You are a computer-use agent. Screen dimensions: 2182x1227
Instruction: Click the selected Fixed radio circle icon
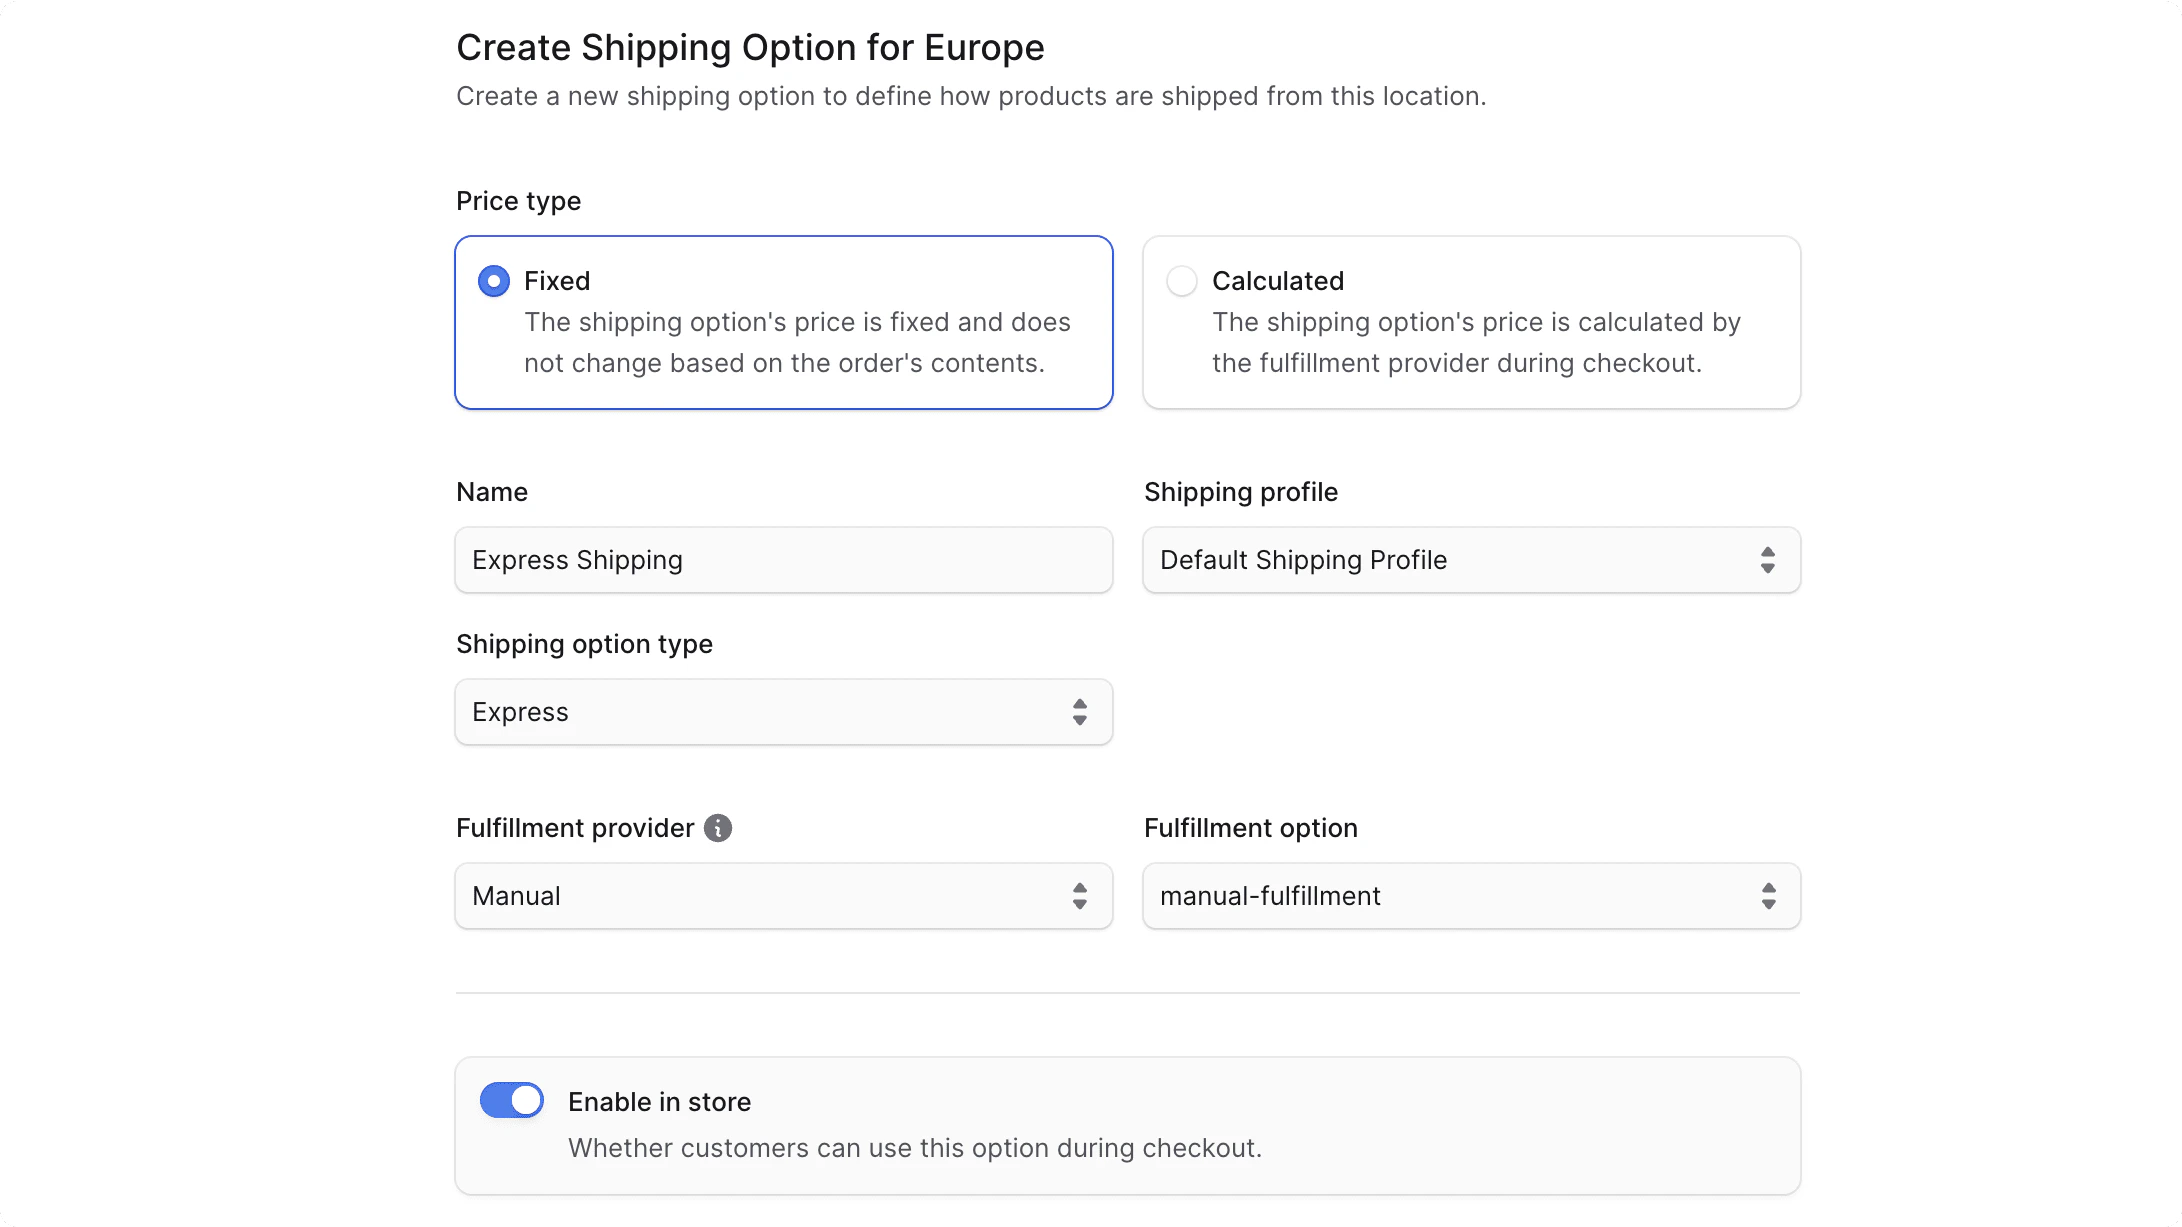point(493,281)
